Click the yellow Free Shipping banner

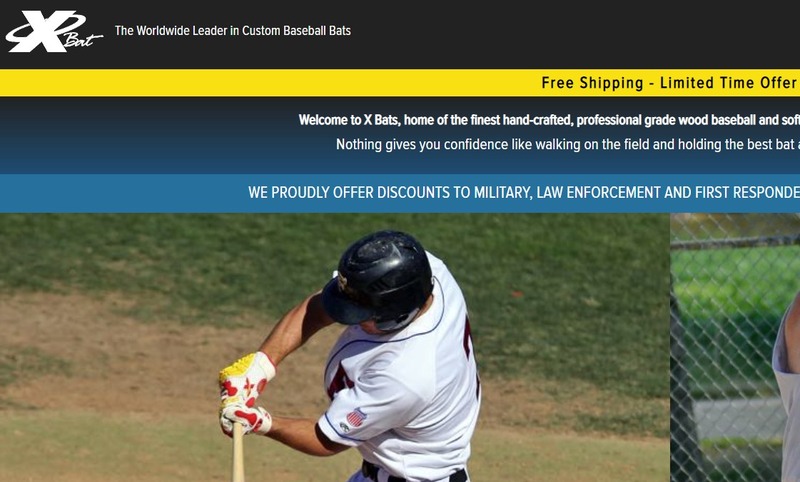(400, 83)
